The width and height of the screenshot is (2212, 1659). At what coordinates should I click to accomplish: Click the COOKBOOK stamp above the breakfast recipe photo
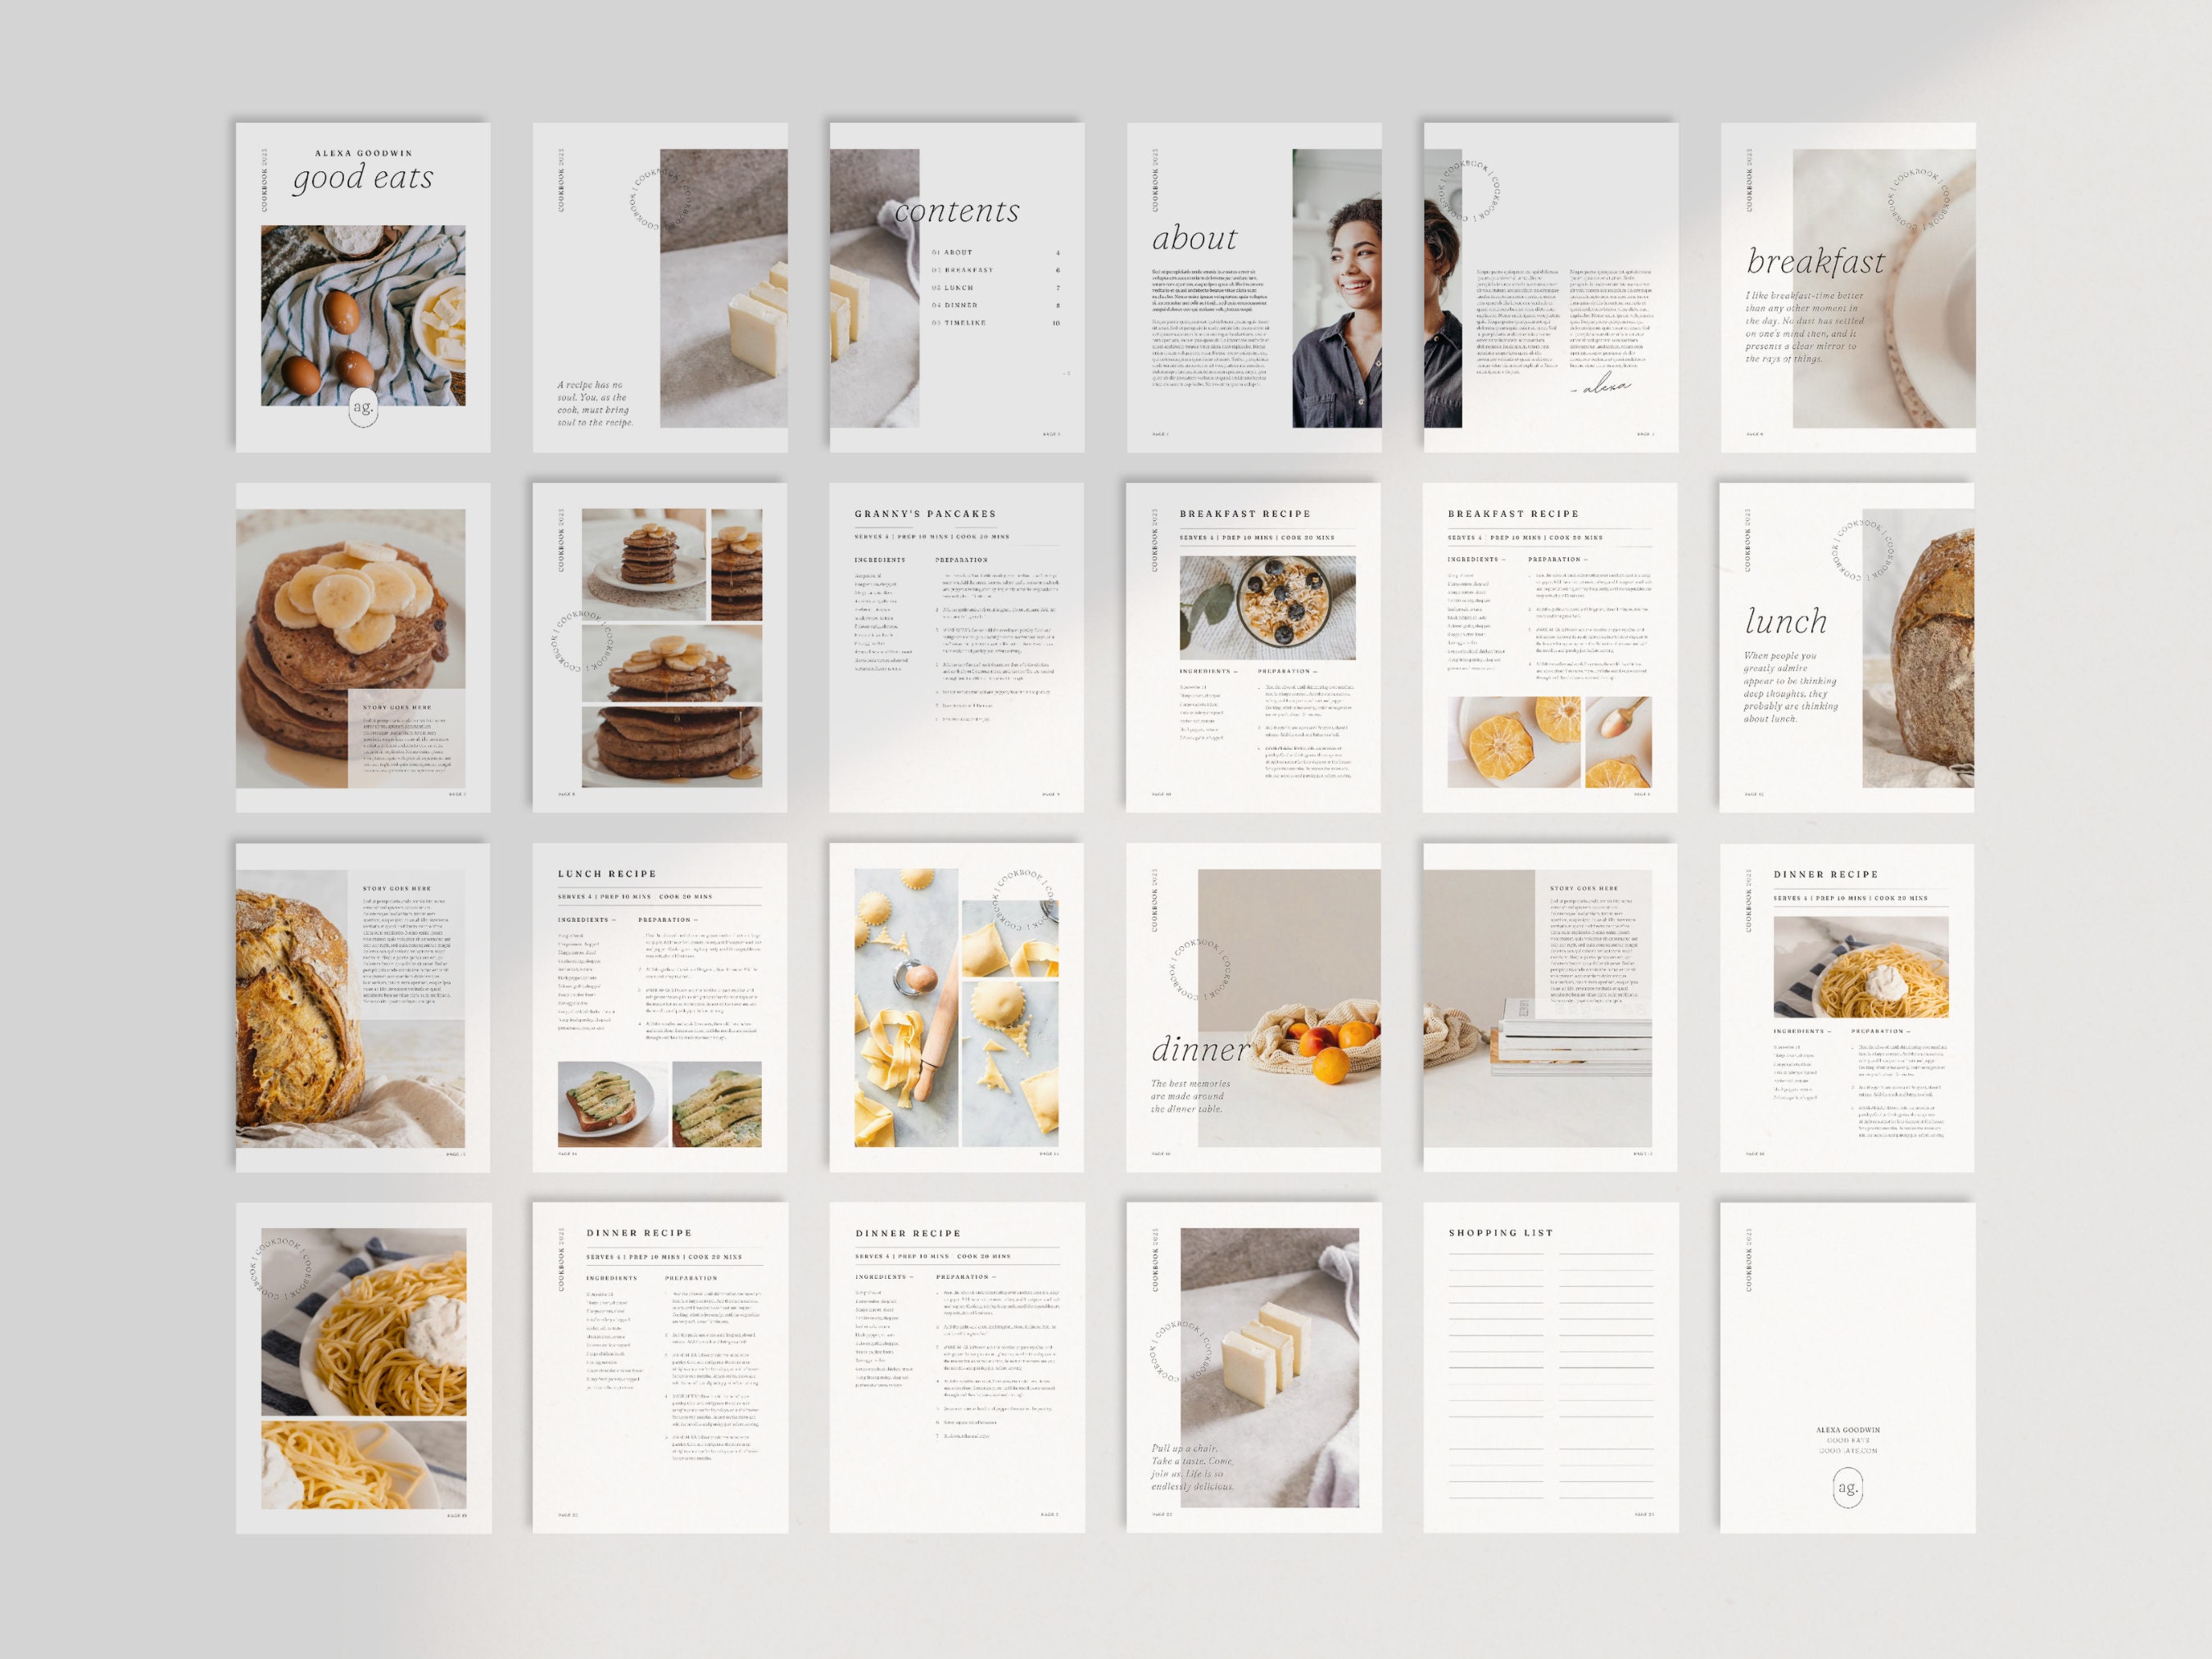pos(1917,200)
